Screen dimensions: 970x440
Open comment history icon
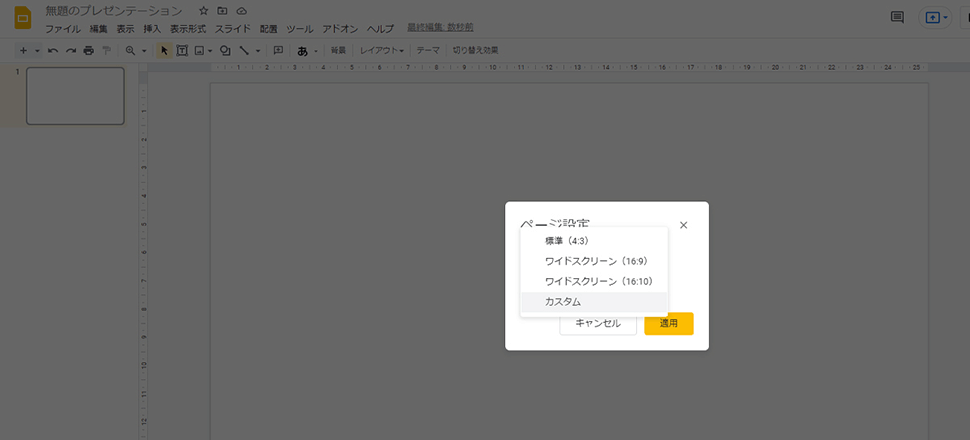tap(897, 17)
